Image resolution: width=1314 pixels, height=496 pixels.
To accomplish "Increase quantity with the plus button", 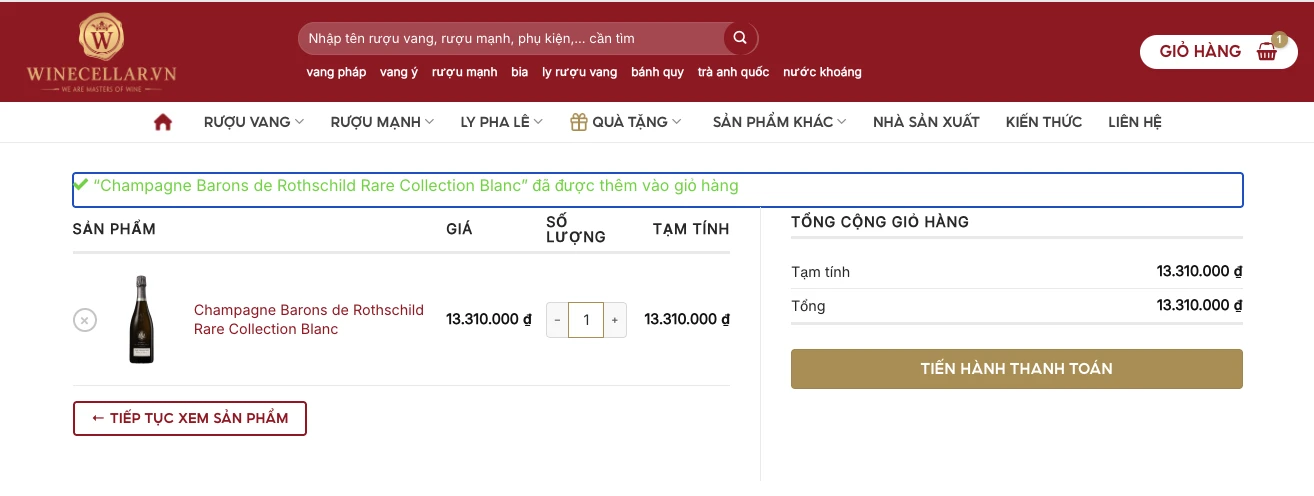I will (x=615, y=320).
